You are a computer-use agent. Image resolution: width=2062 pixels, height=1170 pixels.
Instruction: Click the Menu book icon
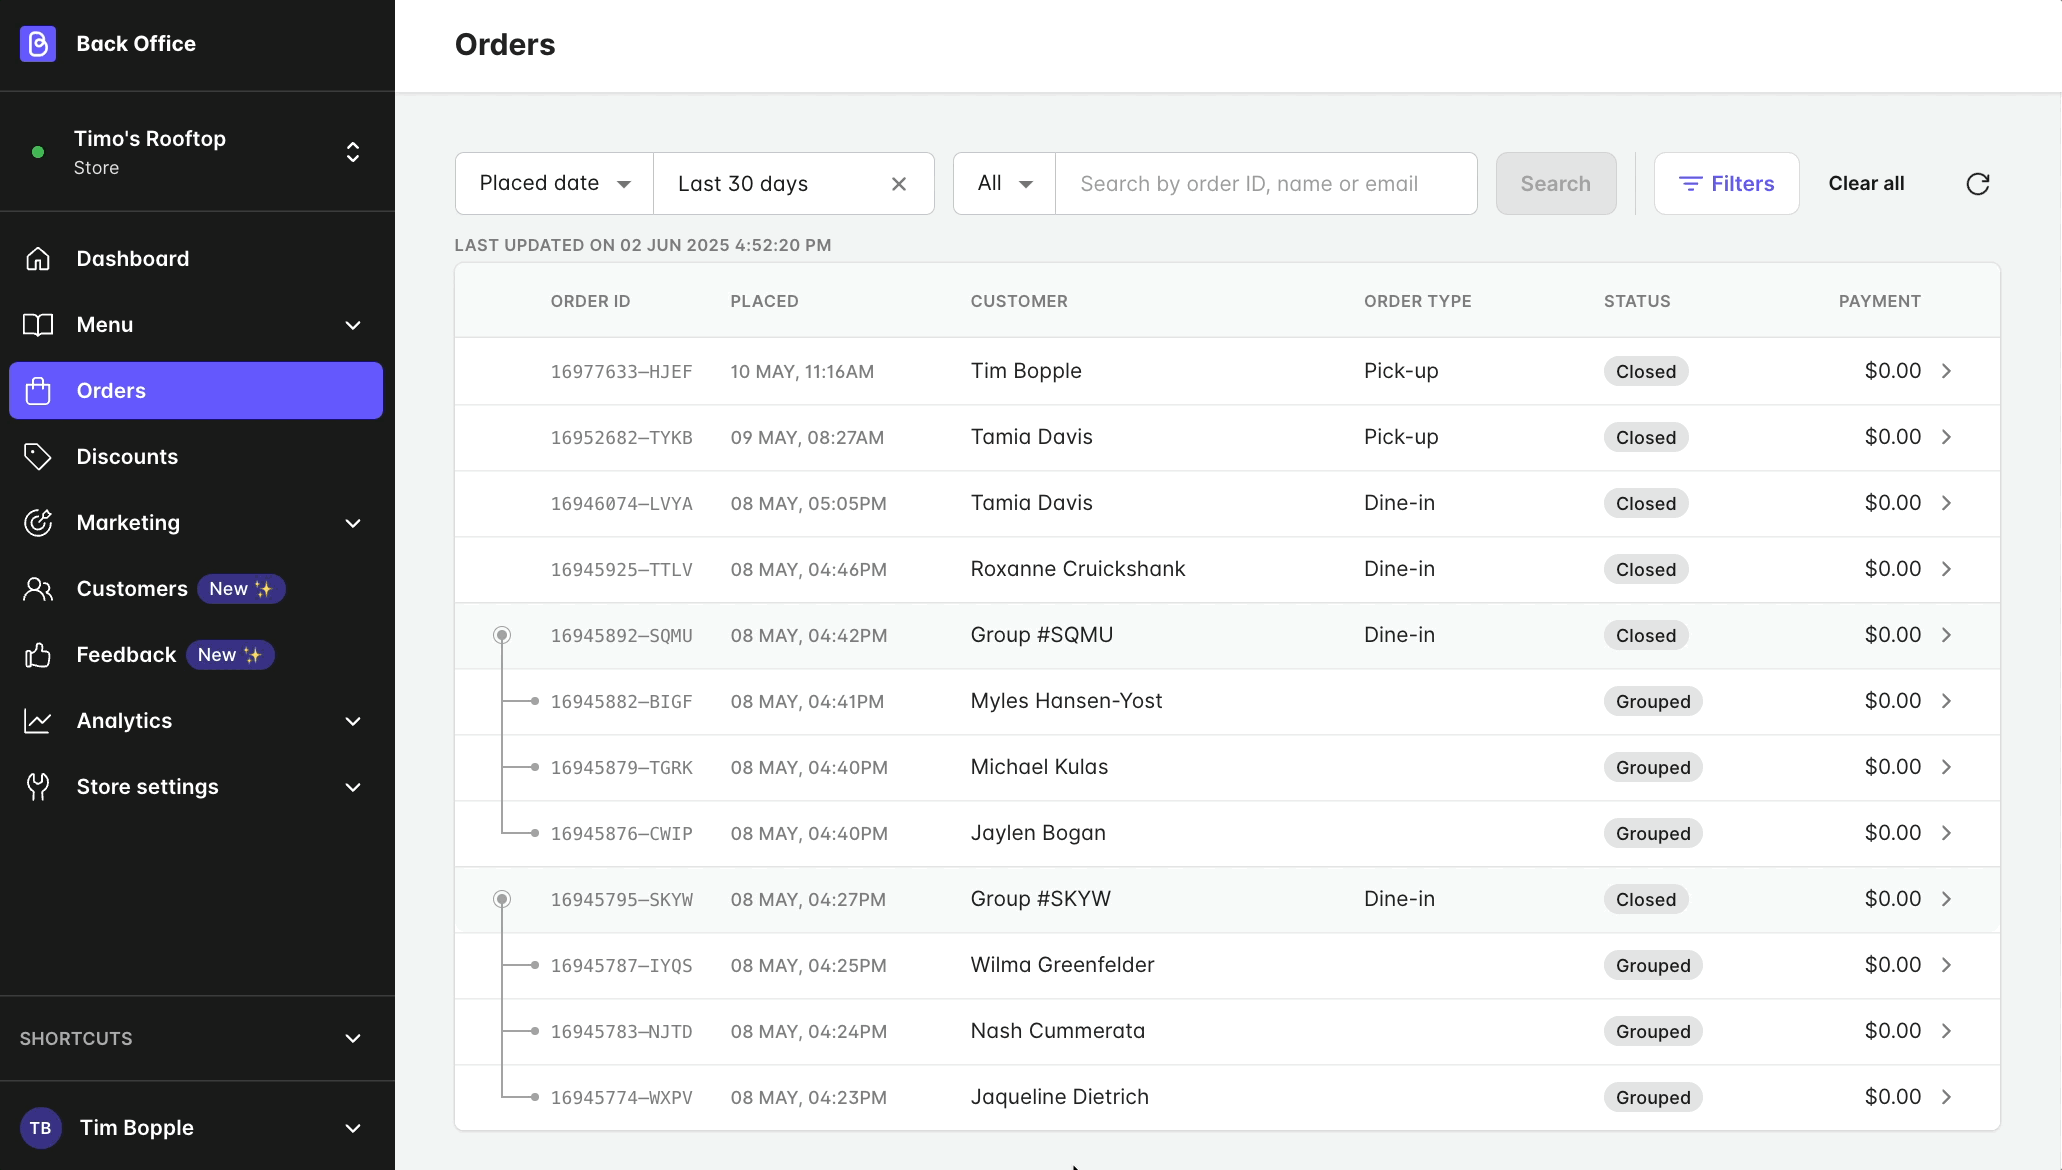click(x=38, y=325)
